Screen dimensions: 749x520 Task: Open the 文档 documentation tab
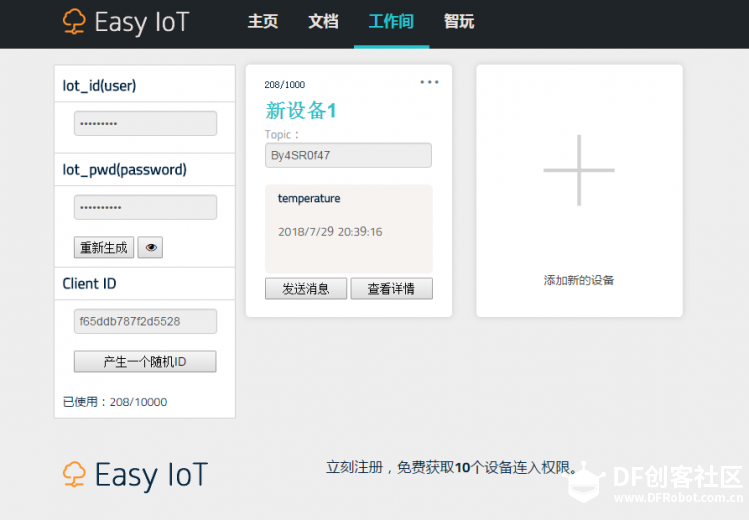click(x=323, y=21)
